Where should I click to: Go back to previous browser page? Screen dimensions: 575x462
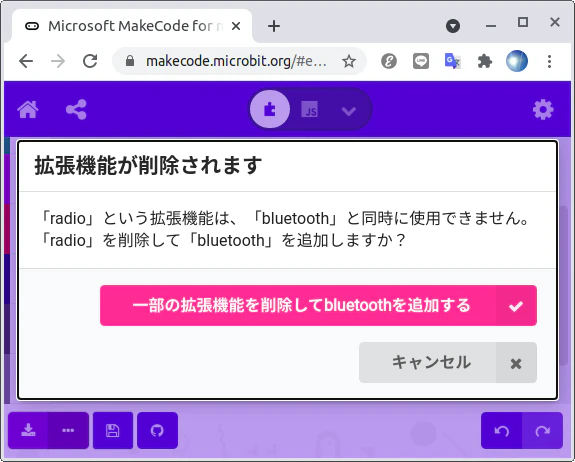click(x=26, y=61)
